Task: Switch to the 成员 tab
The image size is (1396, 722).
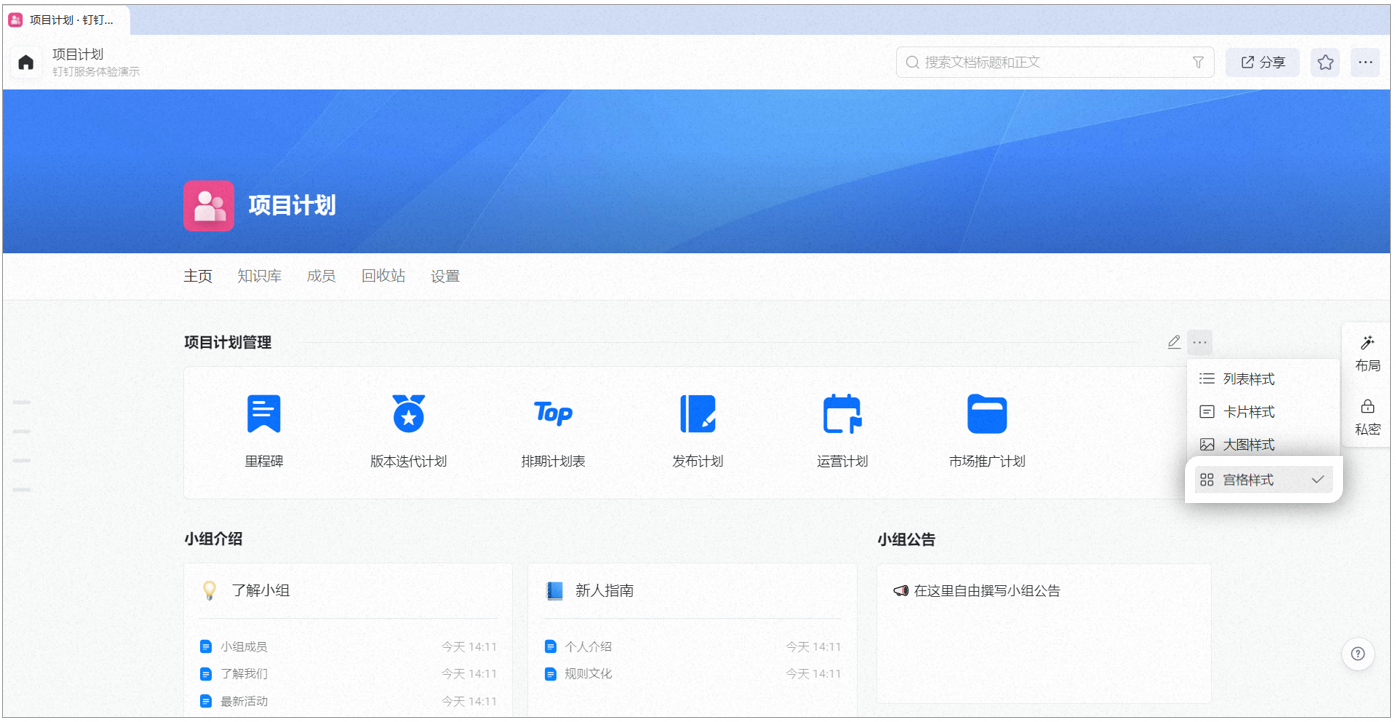Action: tap(321, 276)
